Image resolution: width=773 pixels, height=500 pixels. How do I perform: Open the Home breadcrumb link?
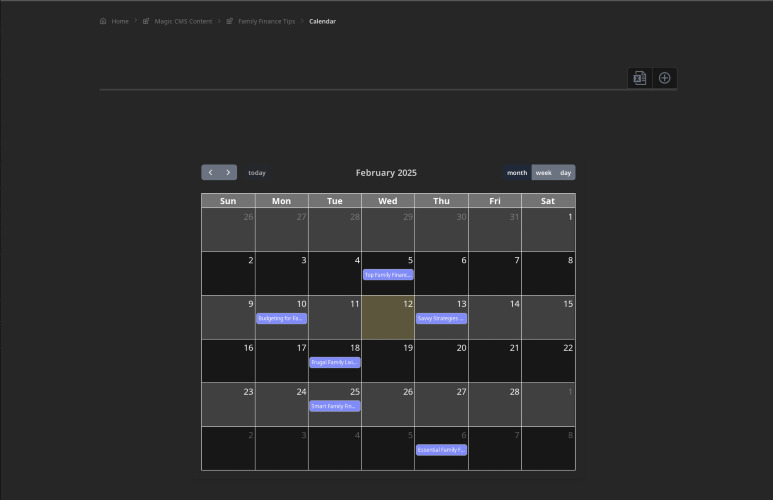pyautogui.click(x=120, y=21)
